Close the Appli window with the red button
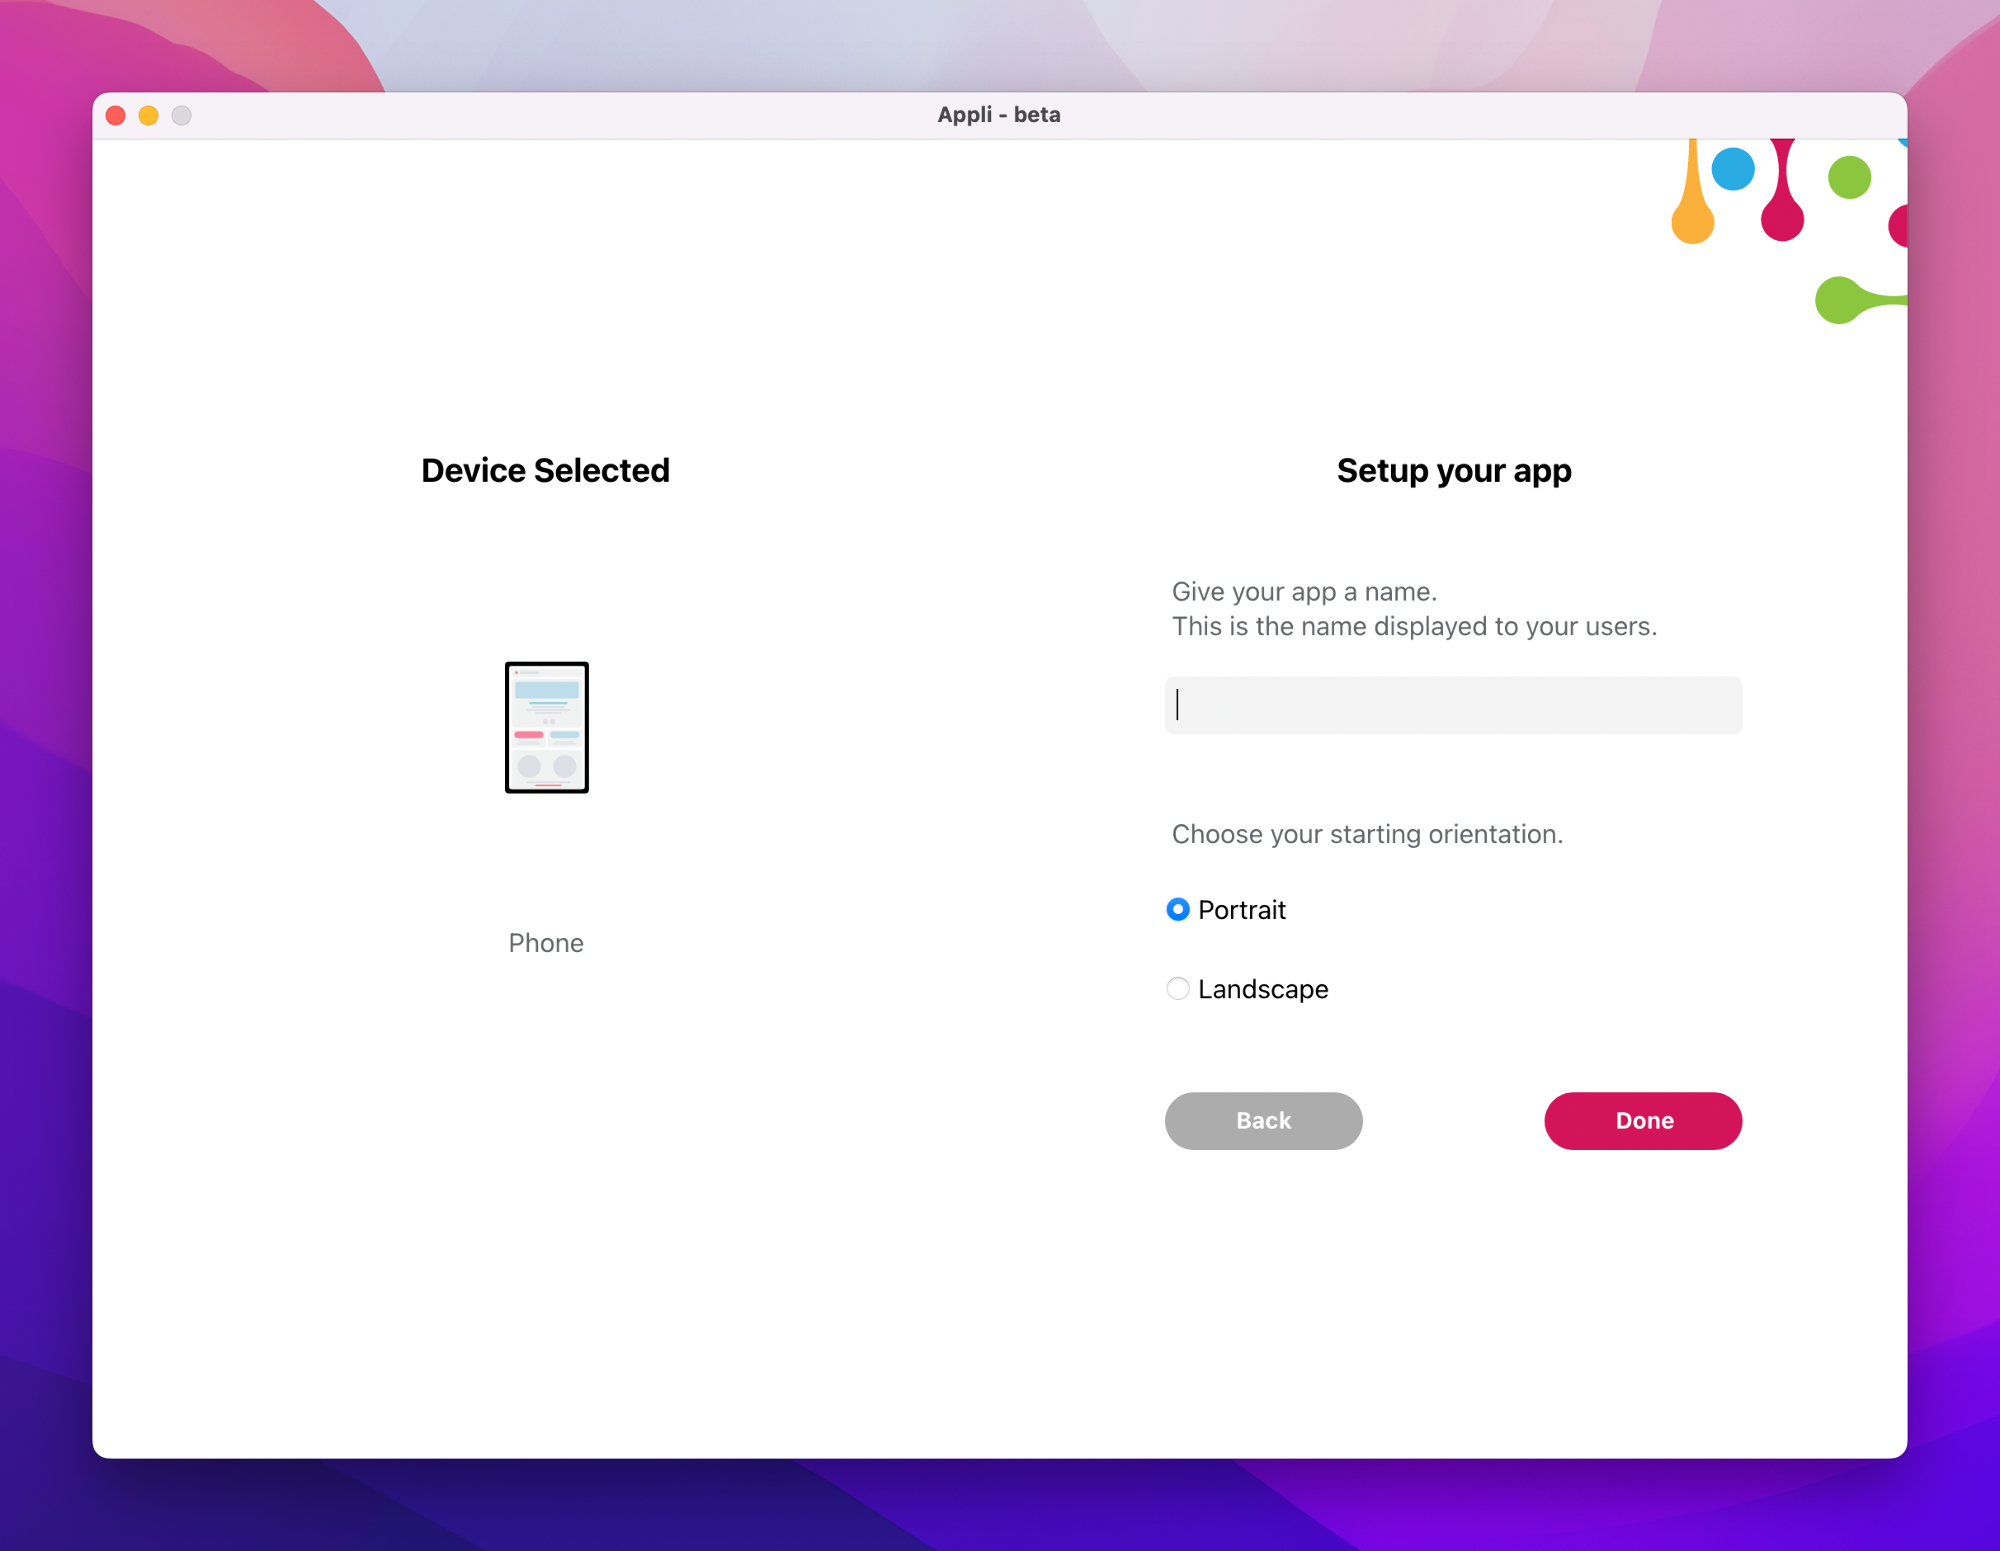This screenshot has width=2000, height=1551. pyautogui.click(x=116, y=115)
